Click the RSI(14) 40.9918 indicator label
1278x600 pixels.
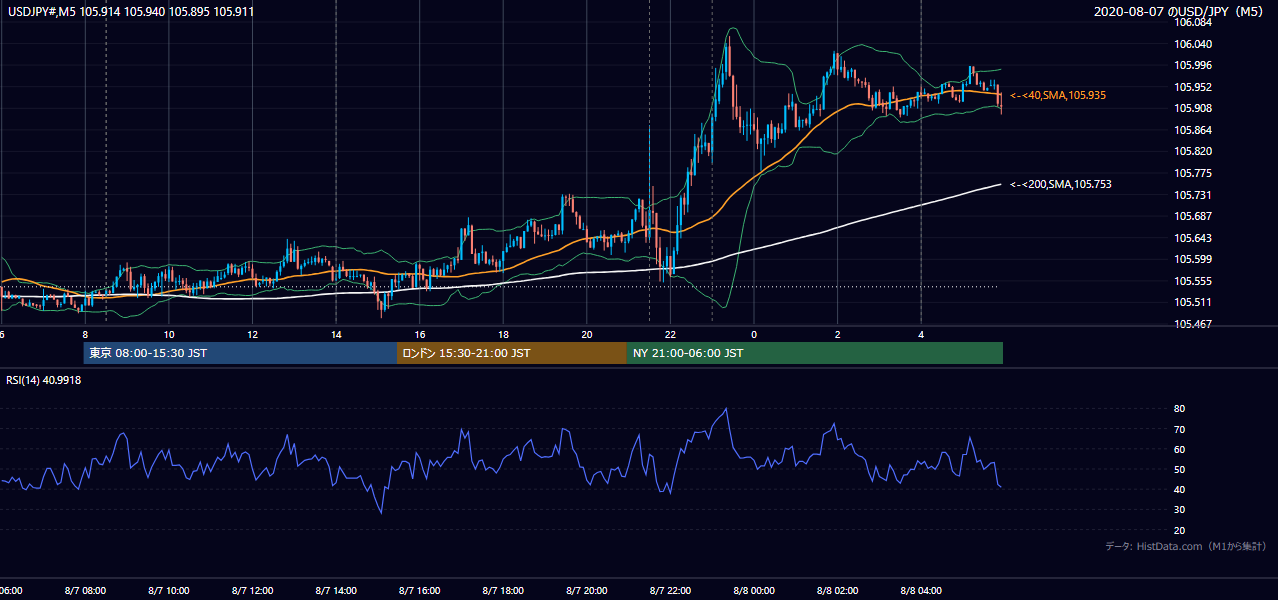tap(44, 380)
